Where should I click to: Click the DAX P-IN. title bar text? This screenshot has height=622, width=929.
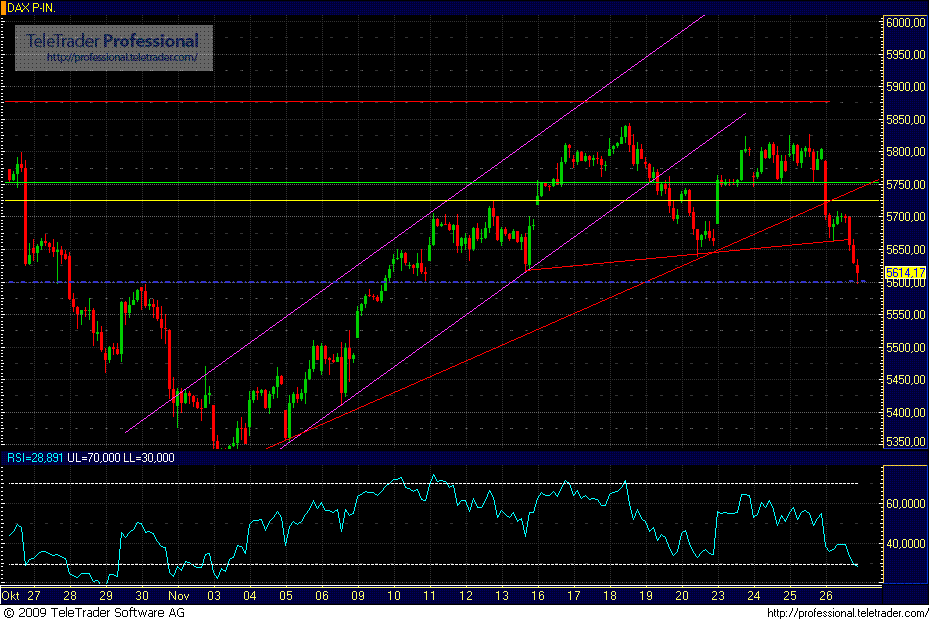[32, 6]
